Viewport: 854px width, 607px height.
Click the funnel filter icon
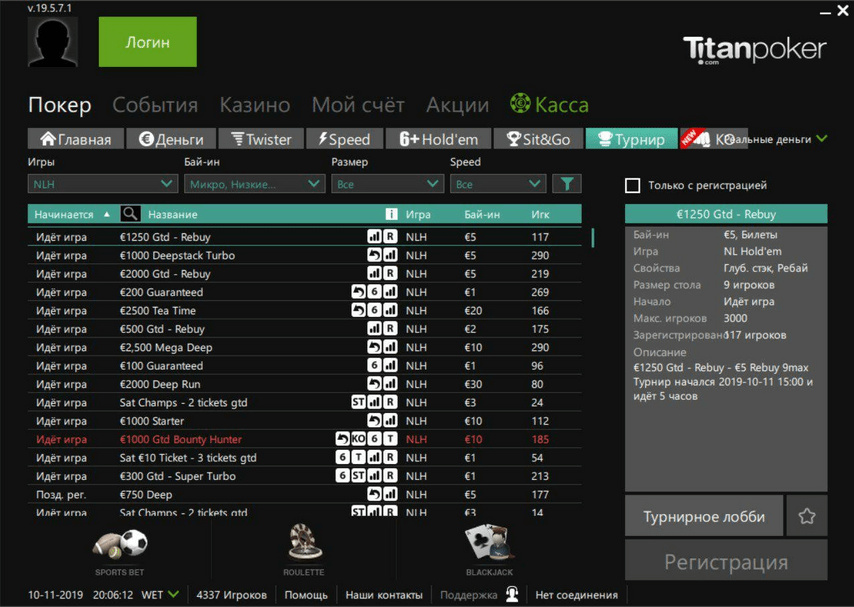566,184
